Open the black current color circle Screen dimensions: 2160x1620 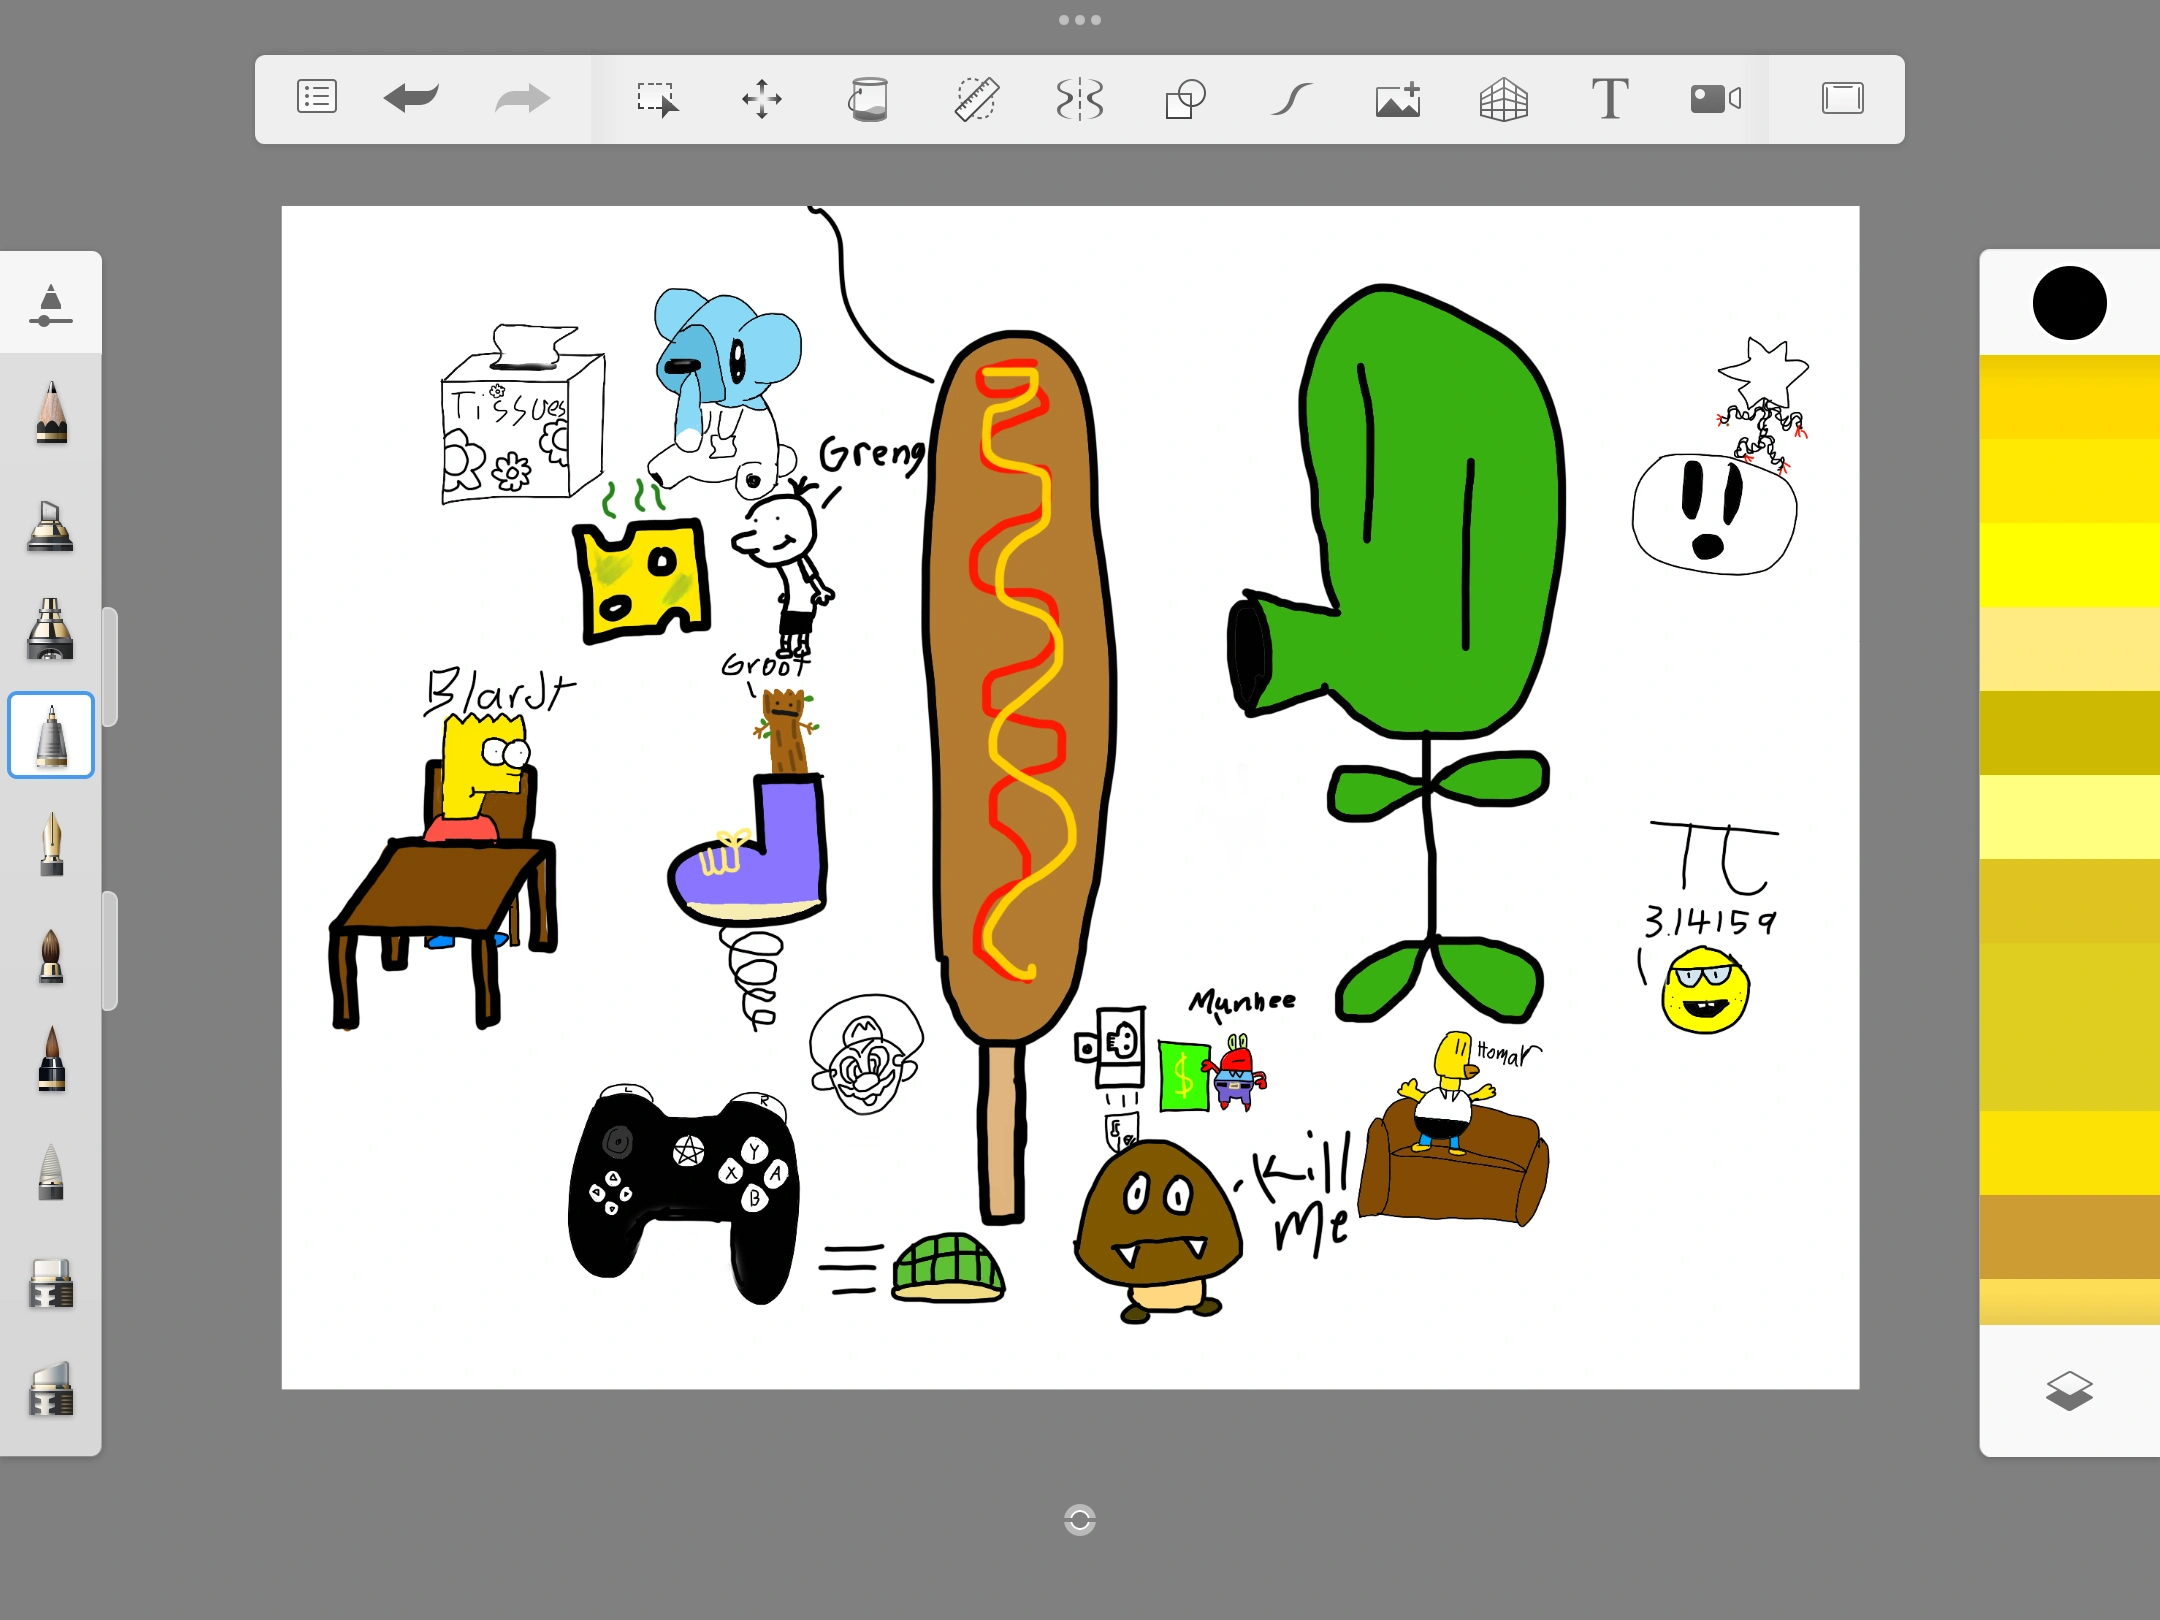click(2069, 303)
